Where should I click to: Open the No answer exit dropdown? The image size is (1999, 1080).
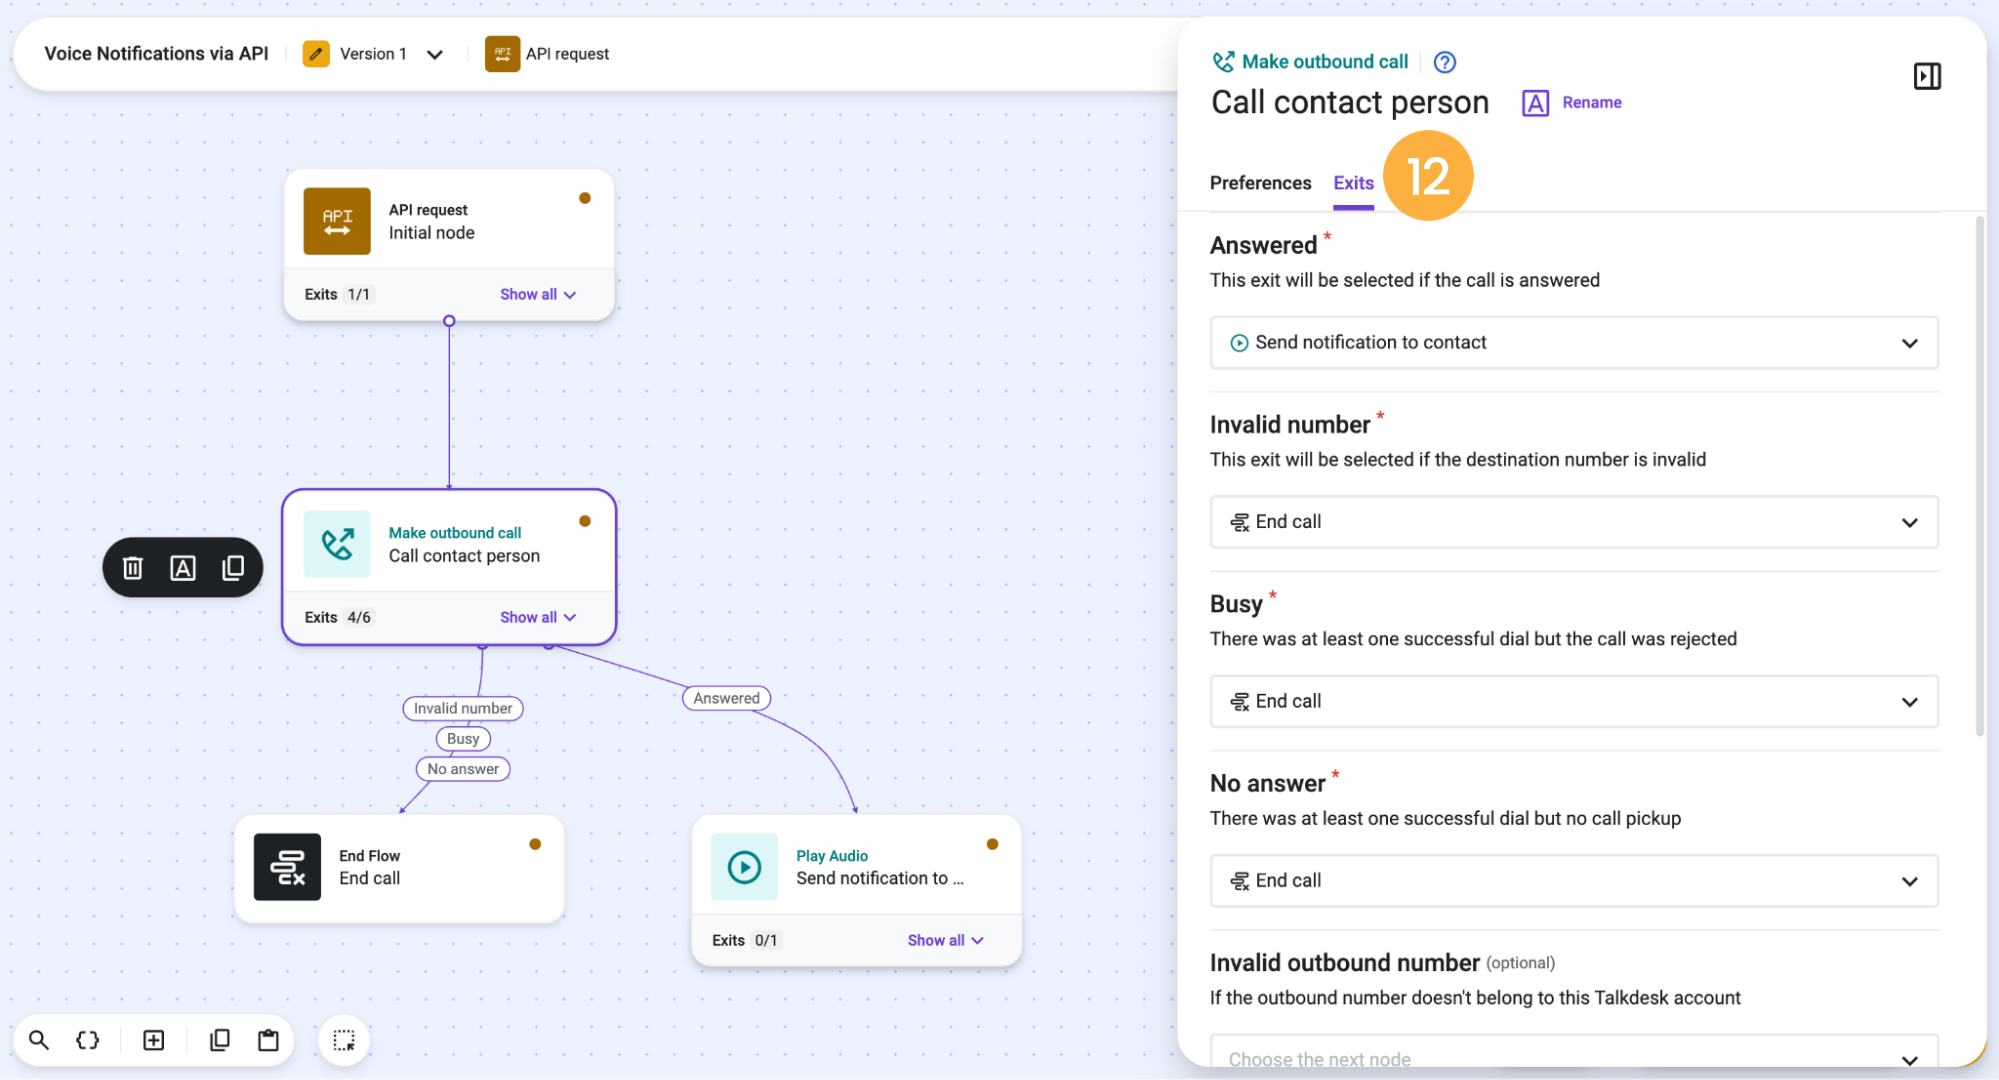(1574, 881)
